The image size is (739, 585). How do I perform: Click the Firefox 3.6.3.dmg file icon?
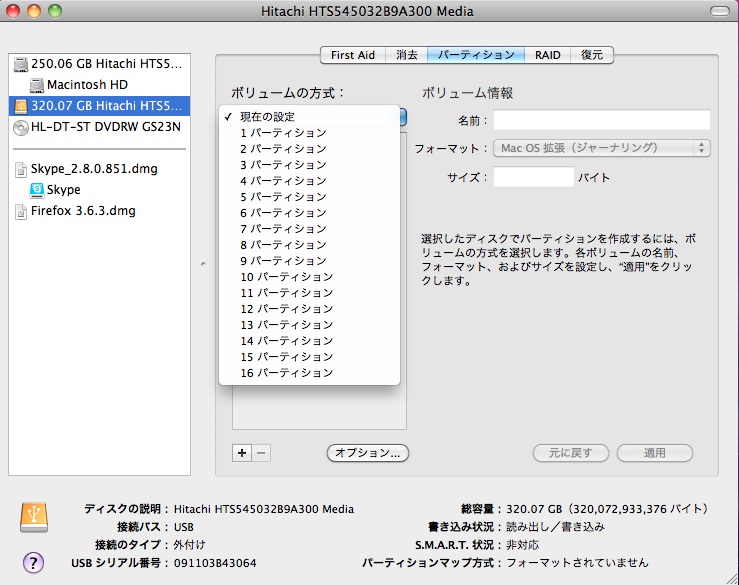click(x=21, y=212)
